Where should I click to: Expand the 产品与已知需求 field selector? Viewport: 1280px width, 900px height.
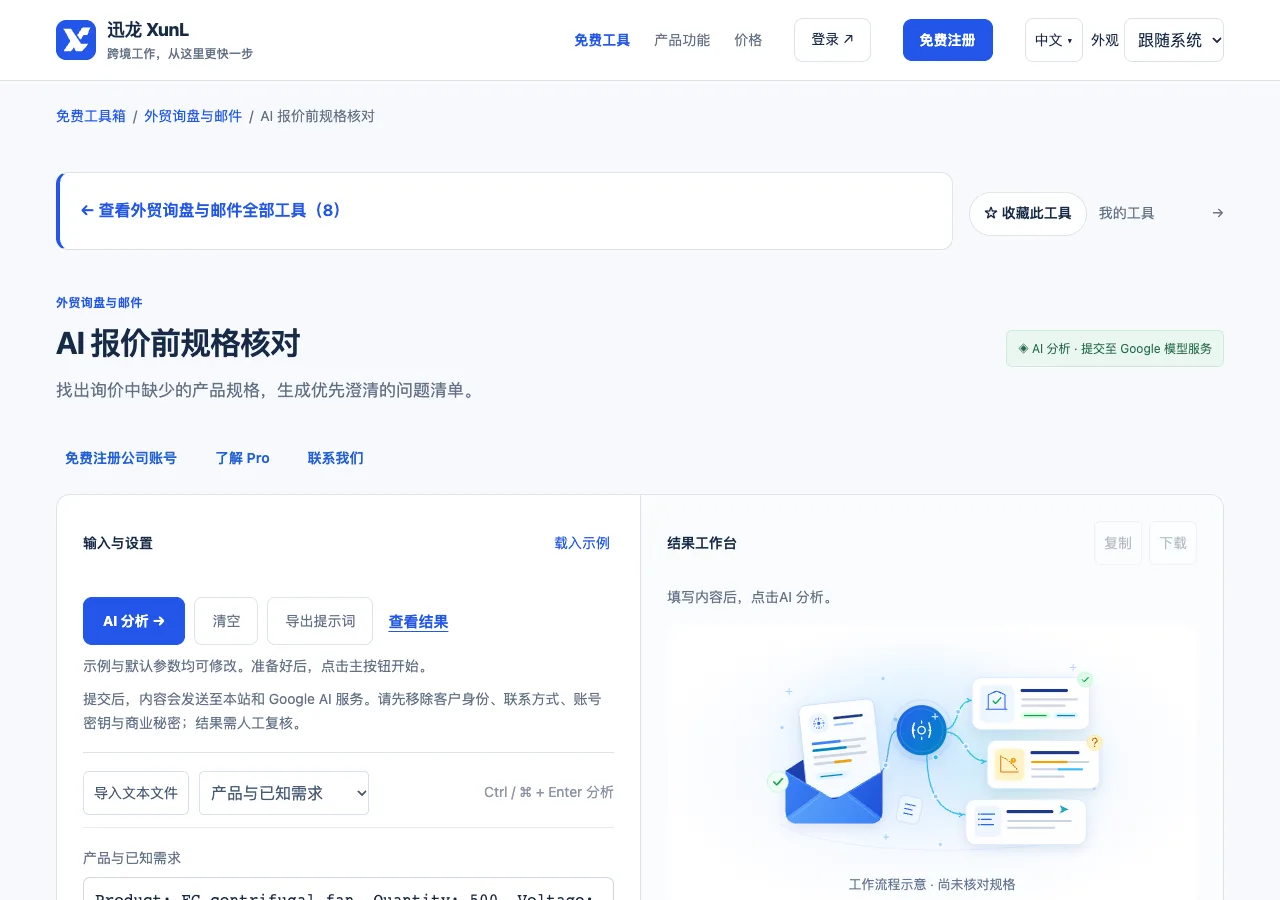click(284, 793)
